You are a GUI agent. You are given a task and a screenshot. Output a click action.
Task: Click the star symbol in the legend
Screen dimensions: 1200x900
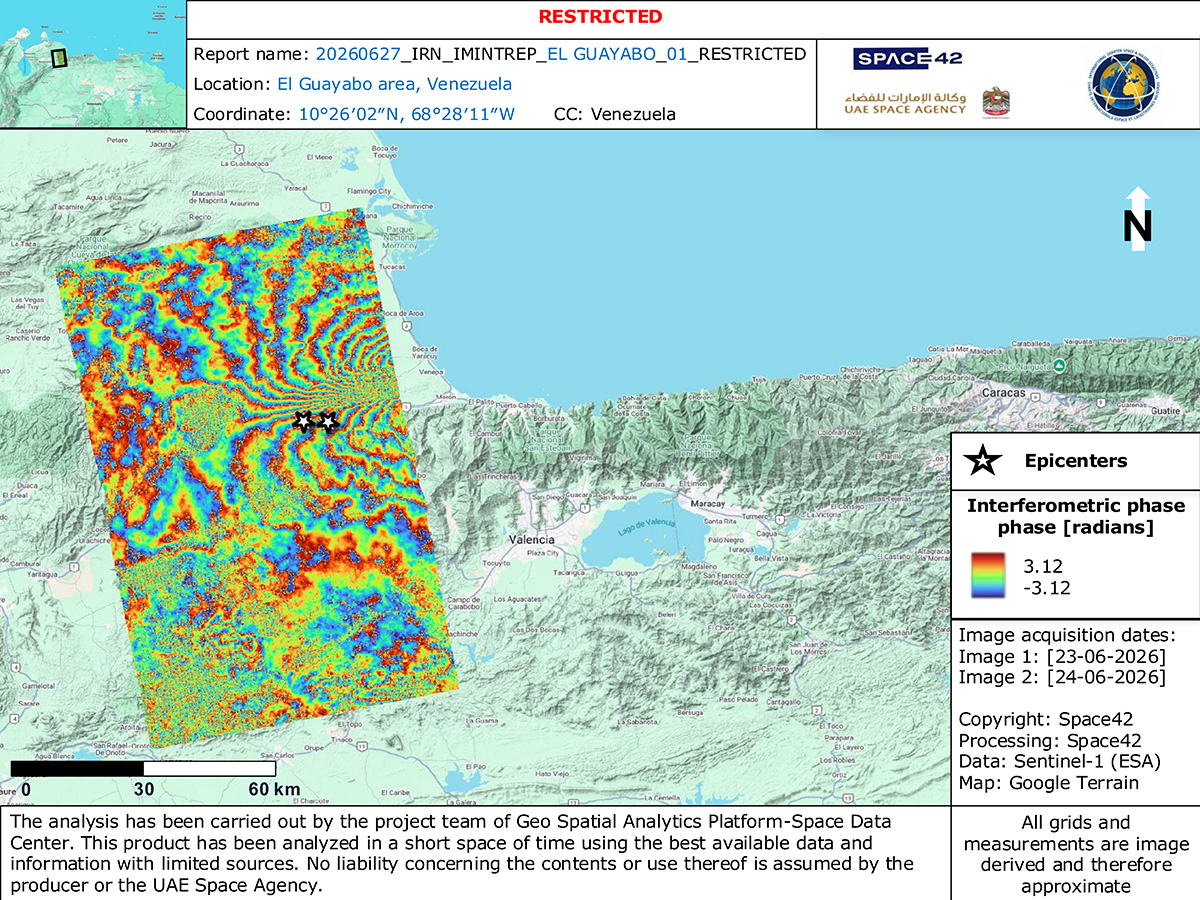point(985,461)
